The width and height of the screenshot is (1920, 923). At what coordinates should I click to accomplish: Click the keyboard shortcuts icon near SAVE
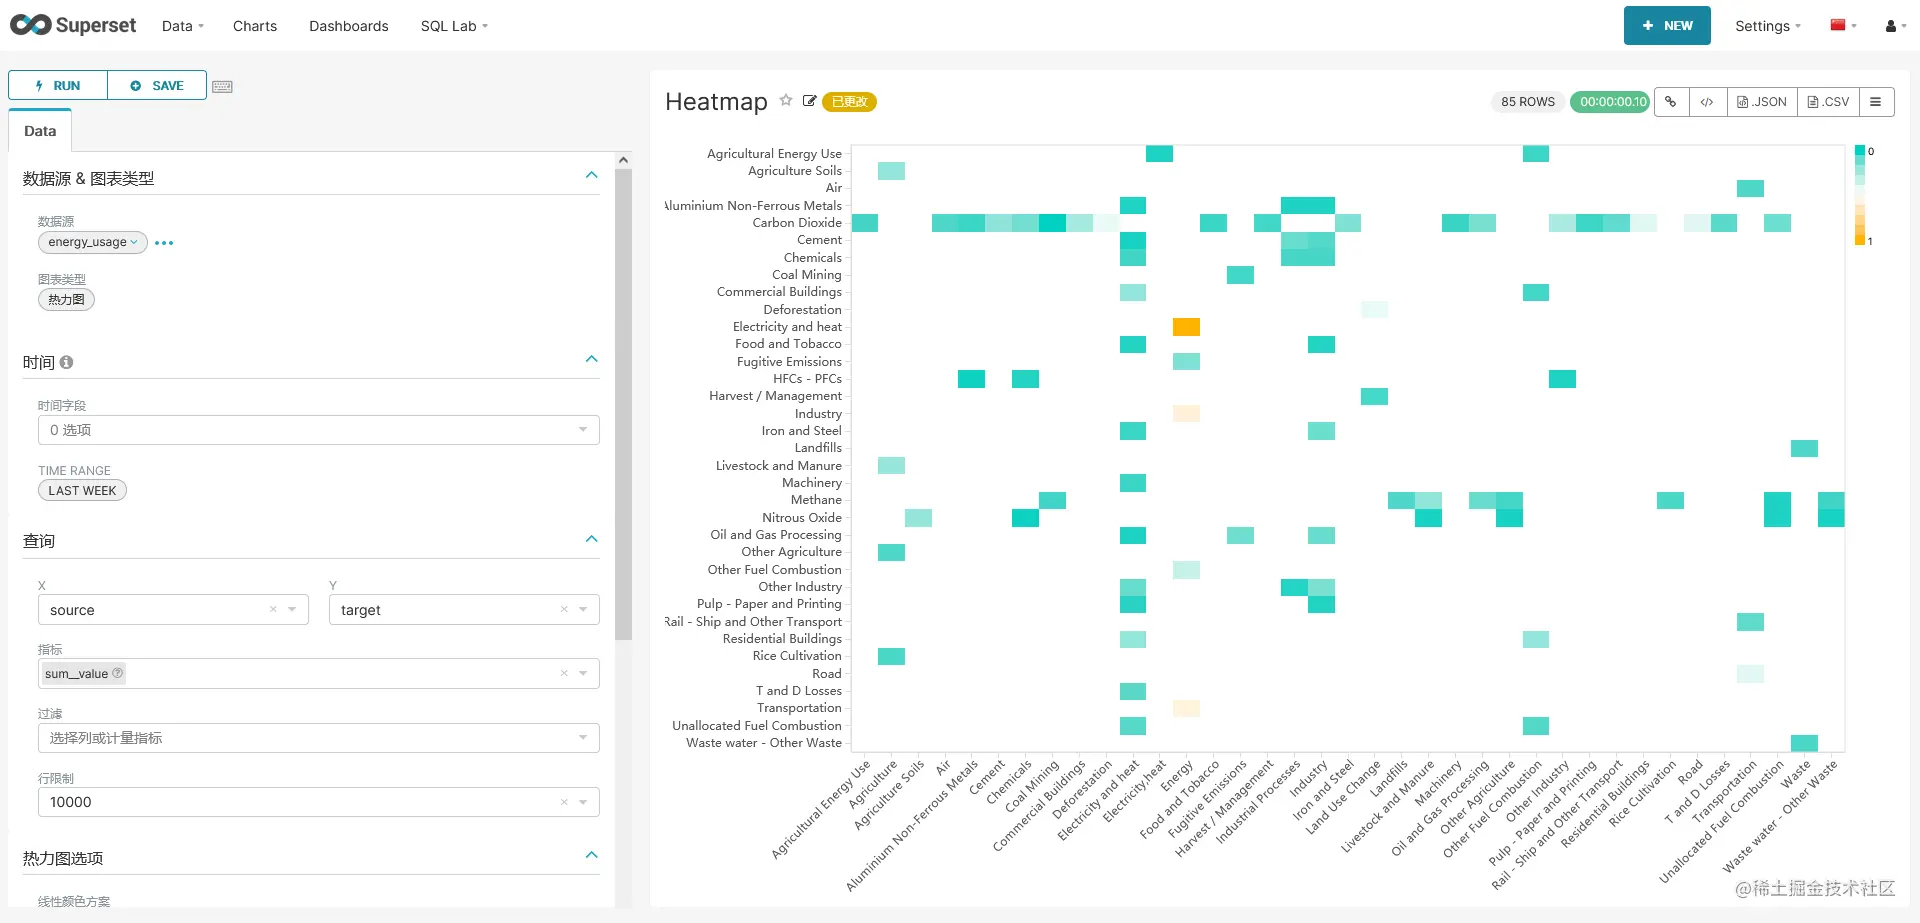[x=222, y=87]
